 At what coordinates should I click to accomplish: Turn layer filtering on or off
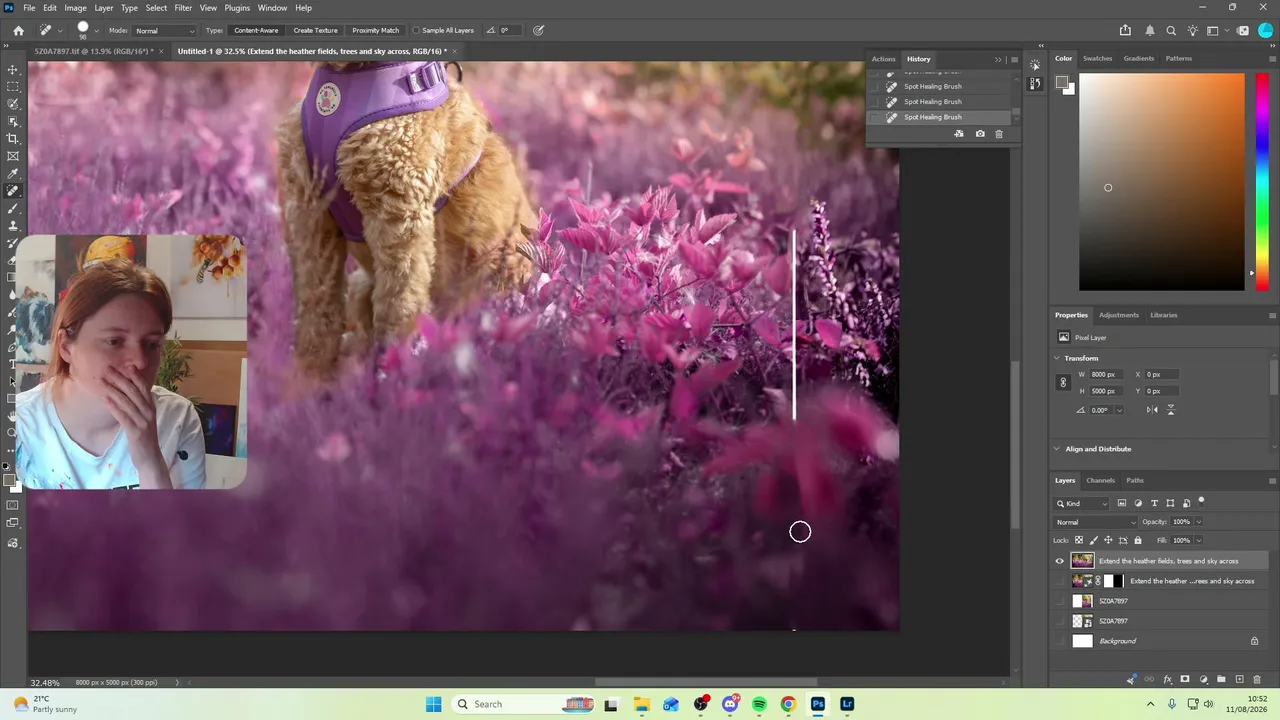1201,502
